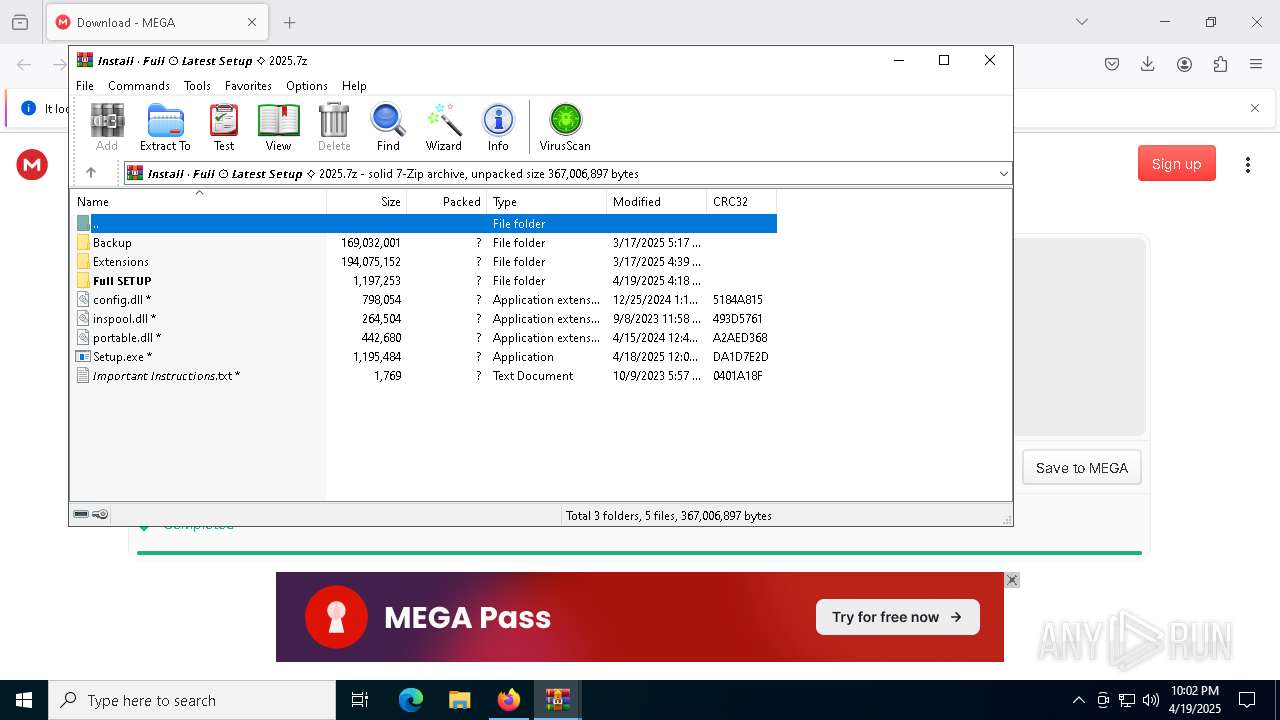Show hidden system tray icons chevron
Screen dimensions: 1280x720
tap(1078, 700)
